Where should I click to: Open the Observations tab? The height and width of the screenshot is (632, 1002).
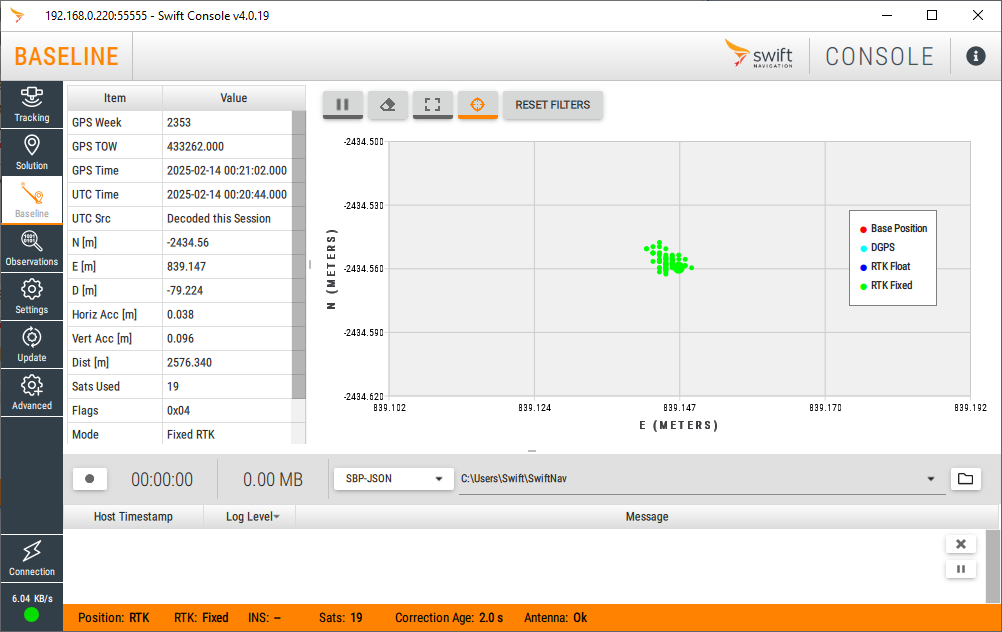(x=31, y=249)
